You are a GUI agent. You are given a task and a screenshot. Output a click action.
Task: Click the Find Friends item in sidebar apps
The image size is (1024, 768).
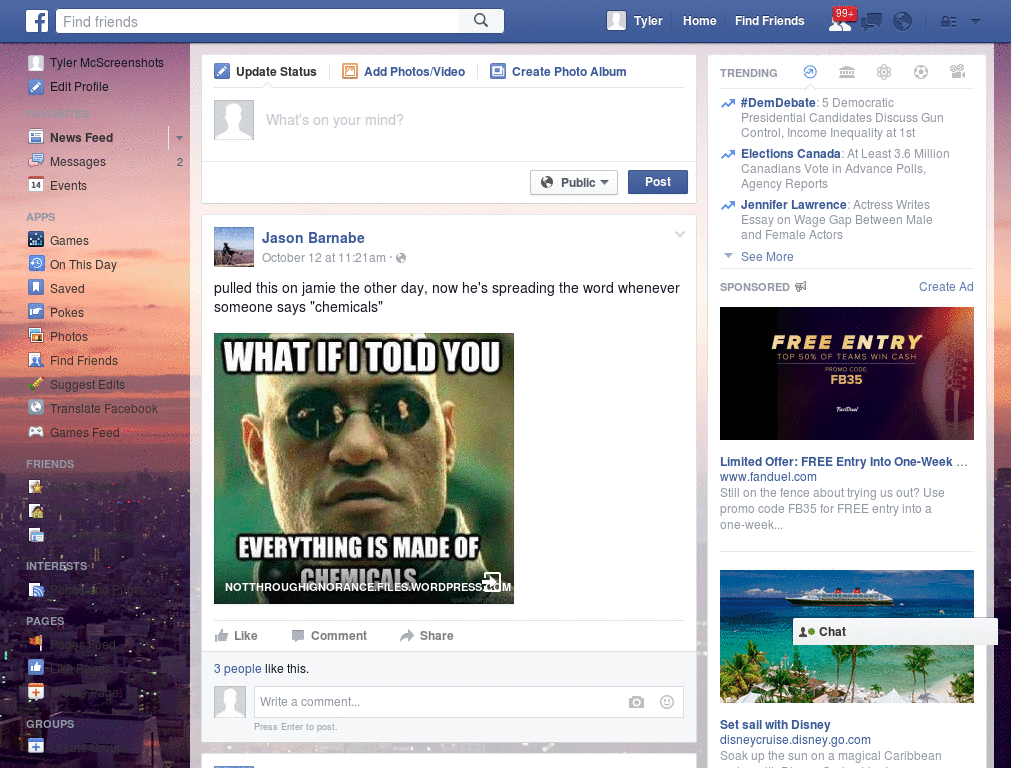coord(84,360)
